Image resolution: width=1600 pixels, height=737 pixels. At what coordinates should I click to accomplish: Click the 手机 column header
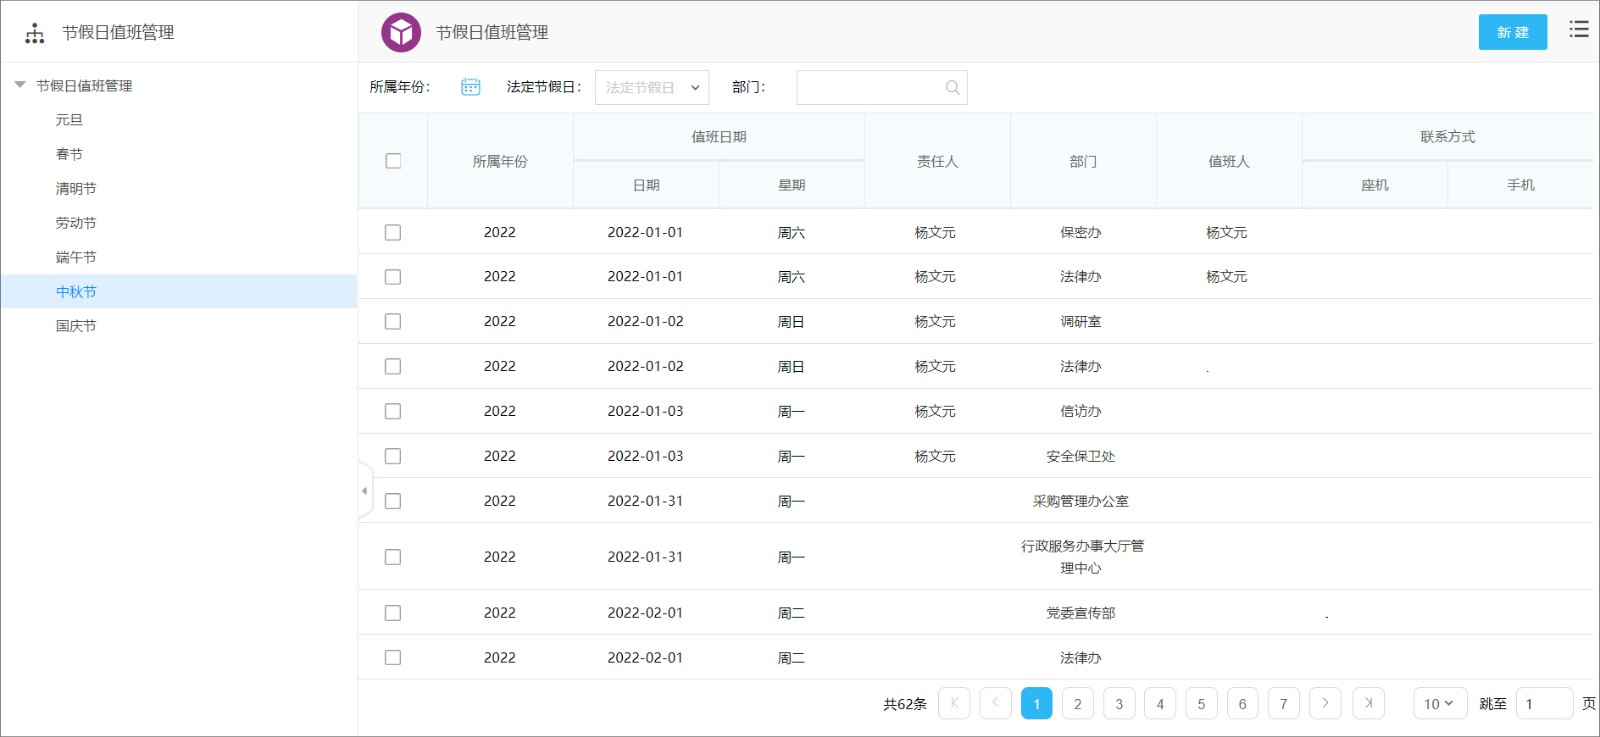click(x=1520, y=185)
